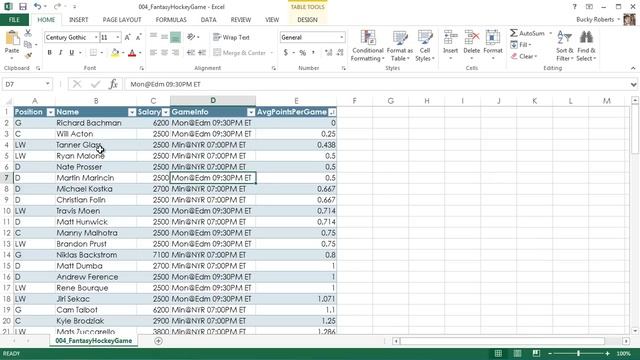Click the Paste clipboard icon

[x=12, y=38]
